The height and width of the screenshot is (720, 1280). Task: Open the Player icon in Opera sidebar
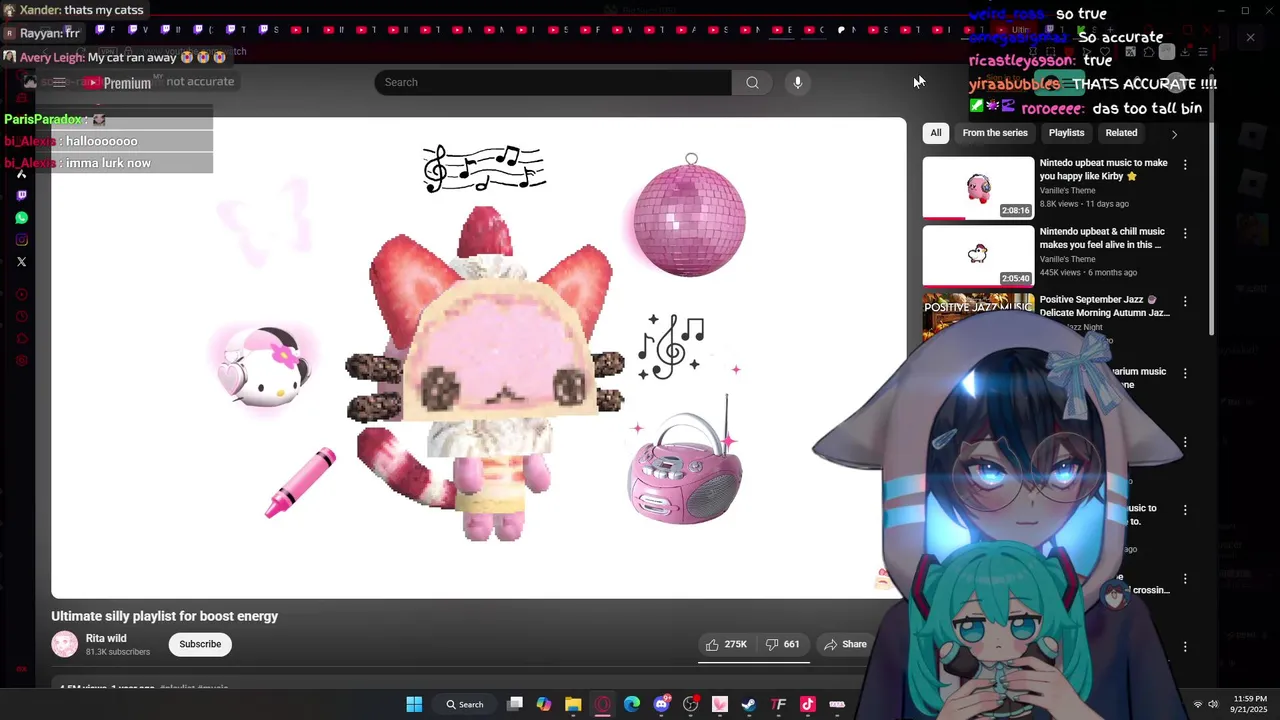pos(22,294)
